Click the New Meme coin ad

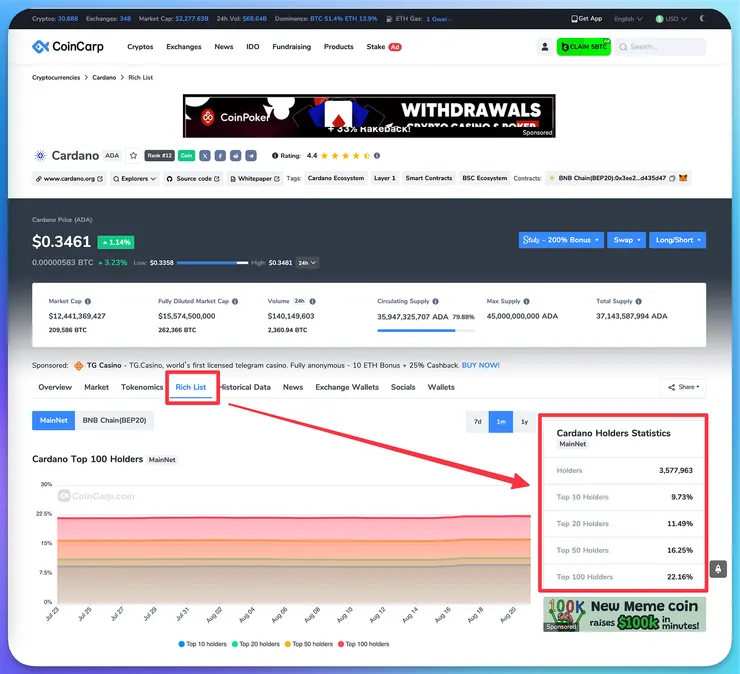[x=624, y=614]
